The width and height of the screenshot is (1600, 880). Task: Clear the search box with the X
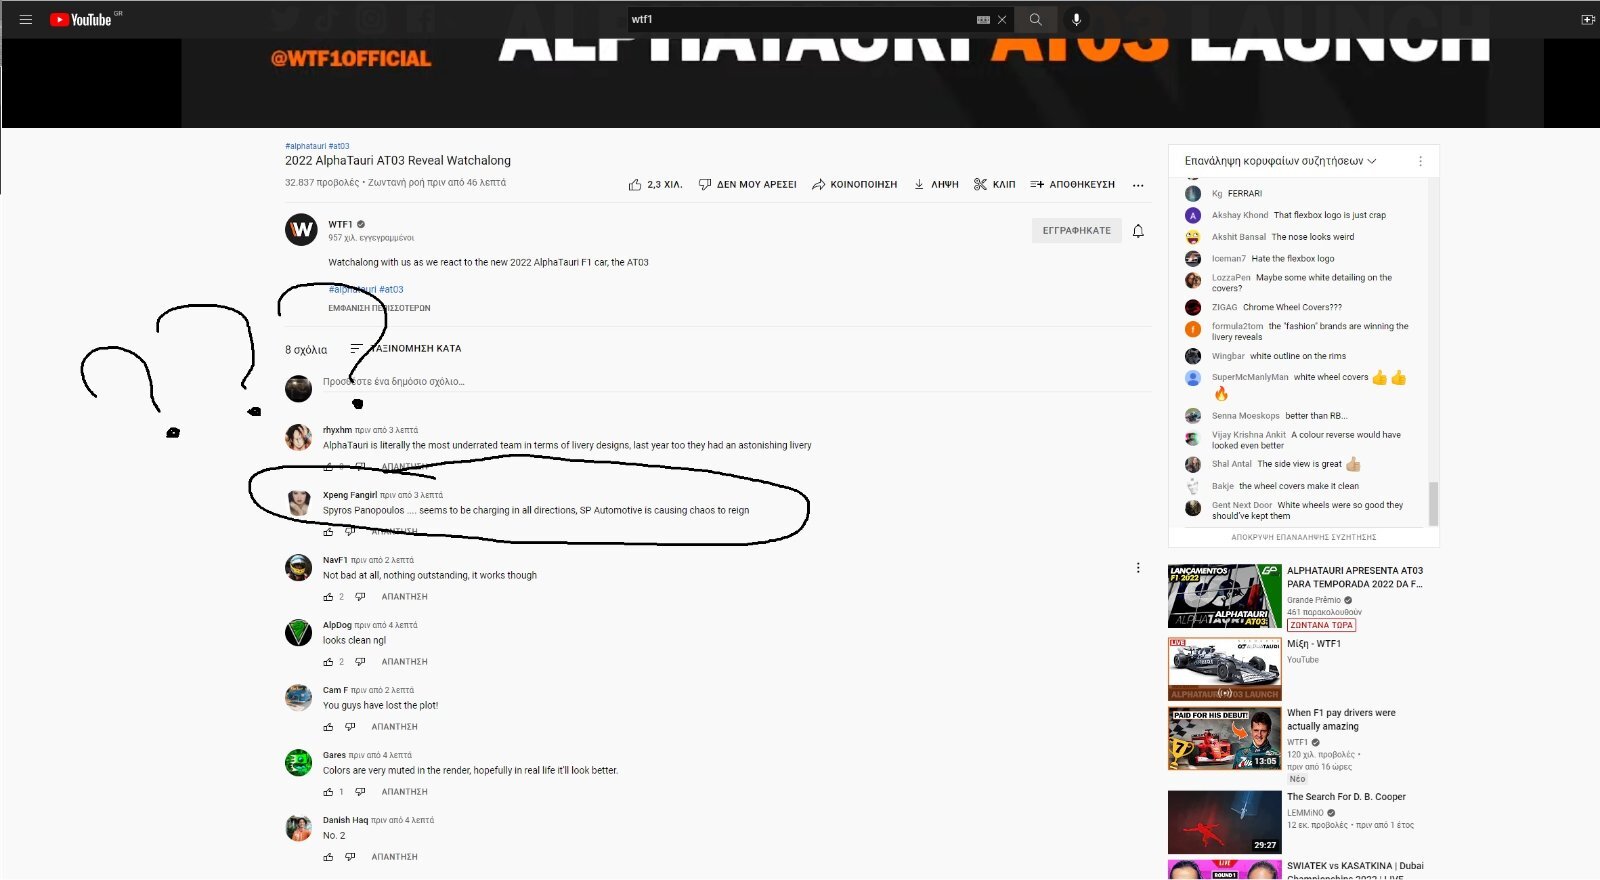pyautogui.click(x=1001, y=19)
